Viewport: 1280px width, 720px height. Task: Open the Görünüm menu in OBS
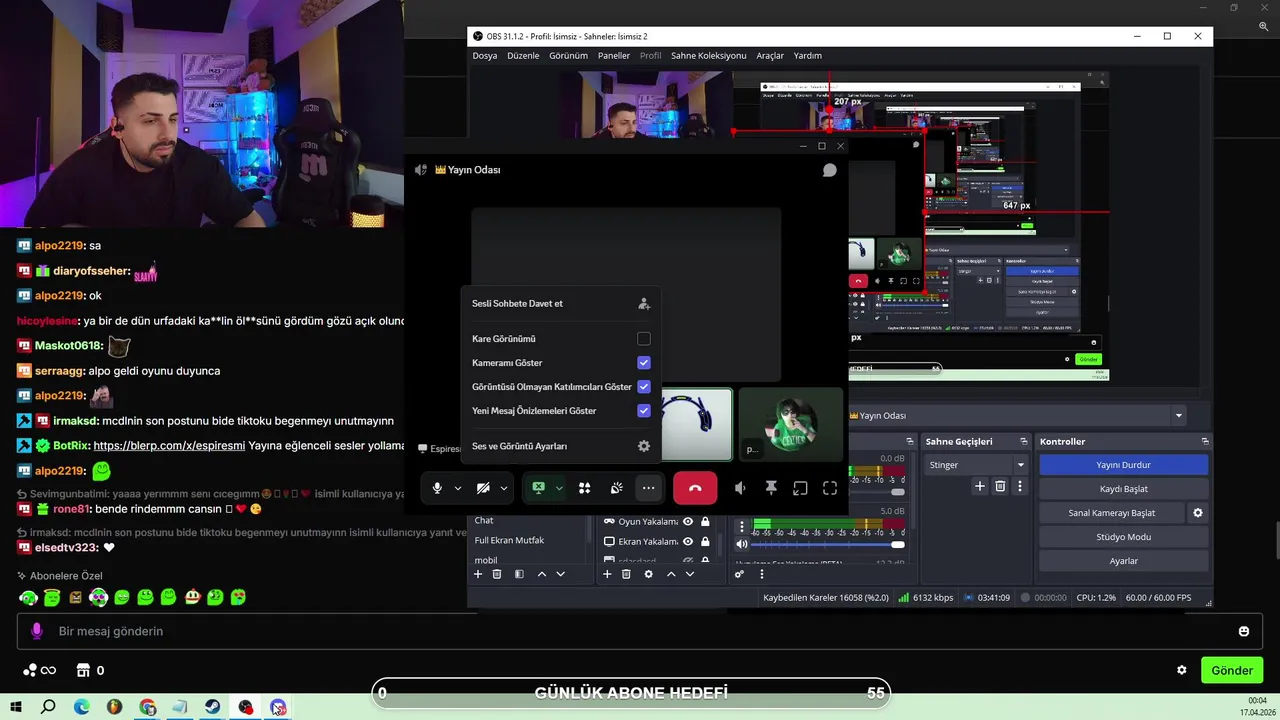tap(568, 56)
